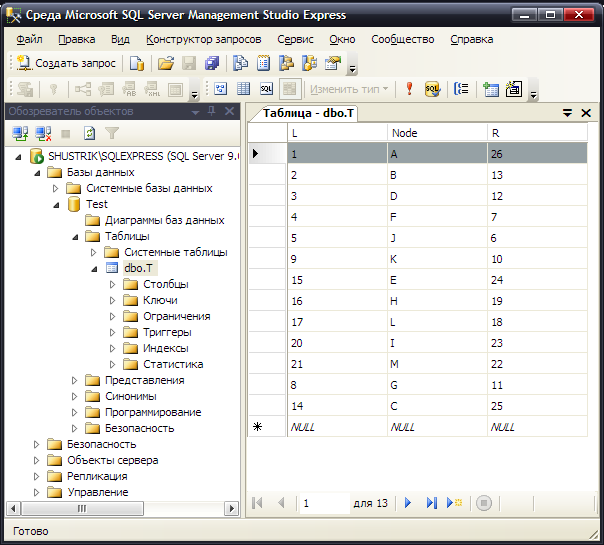Open the Справка menu
This screenshot has height=545, width=604.
(471, 39)
